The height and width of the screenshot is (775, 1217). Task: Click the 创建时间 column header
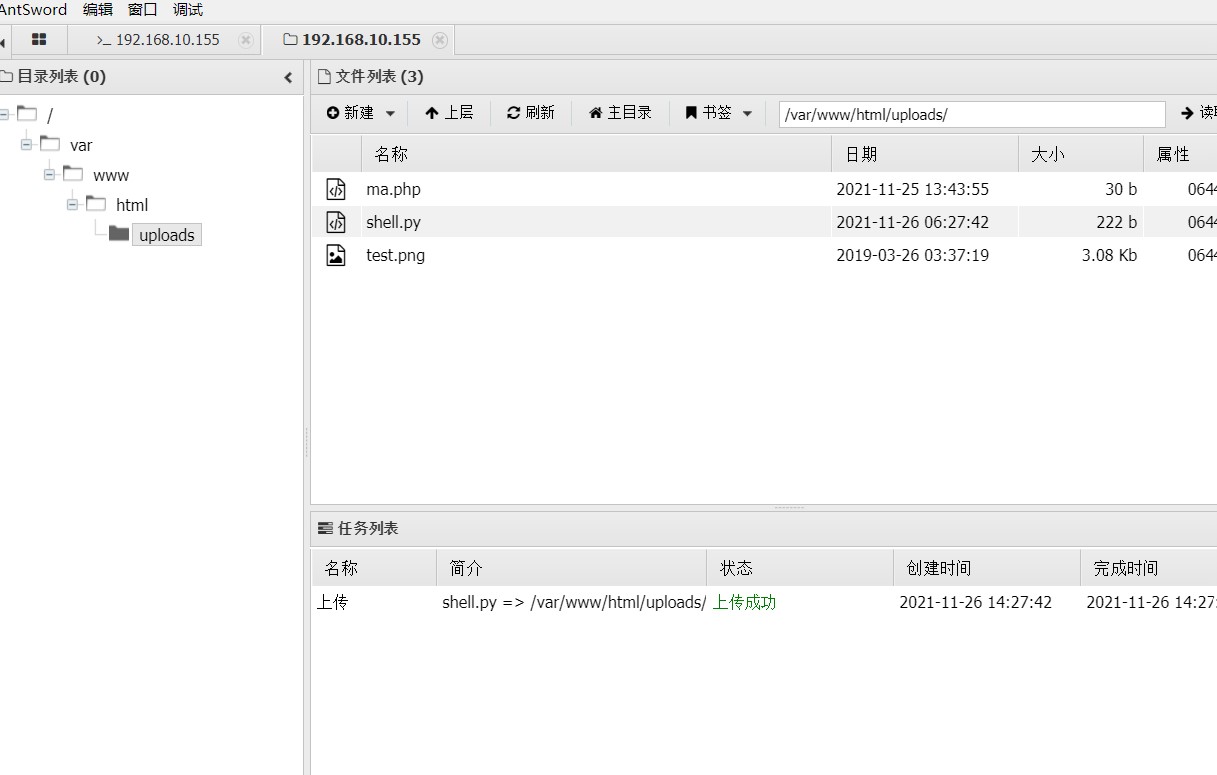(x=987, y=568)
